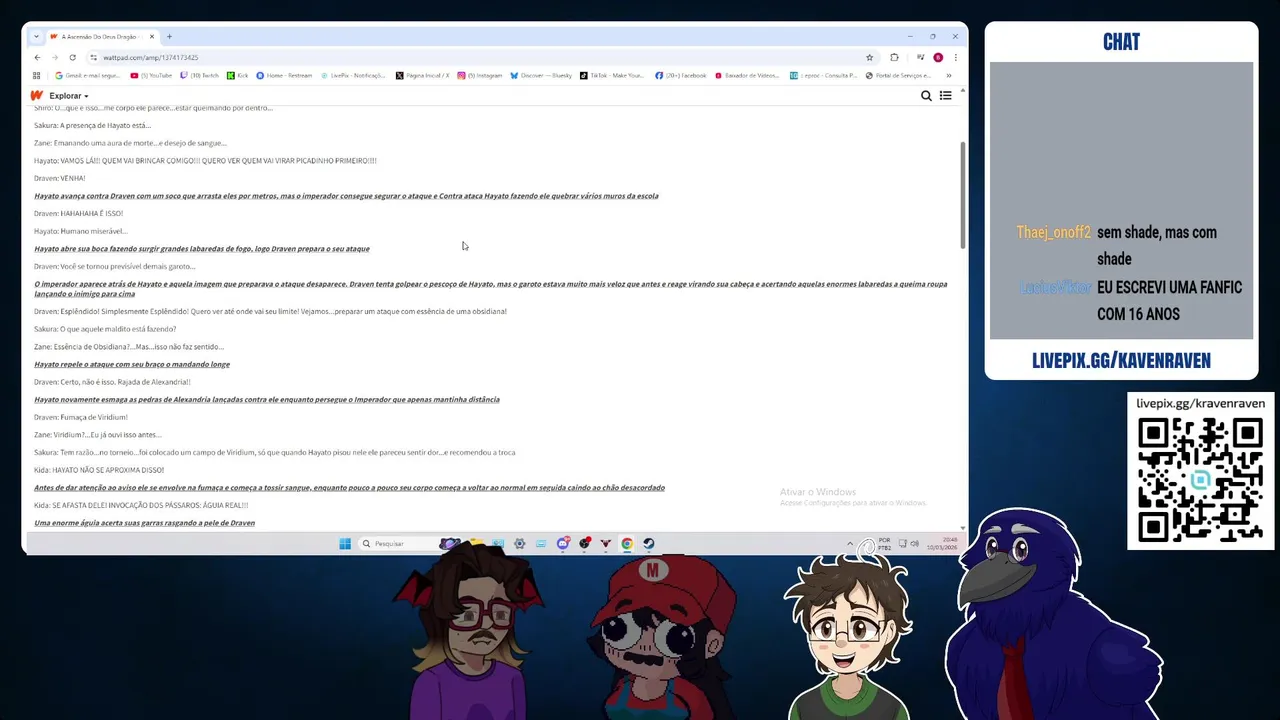1280x720 pixels.
Task: Bookmark this page with star icon
Action: click(x=869, y=57)
